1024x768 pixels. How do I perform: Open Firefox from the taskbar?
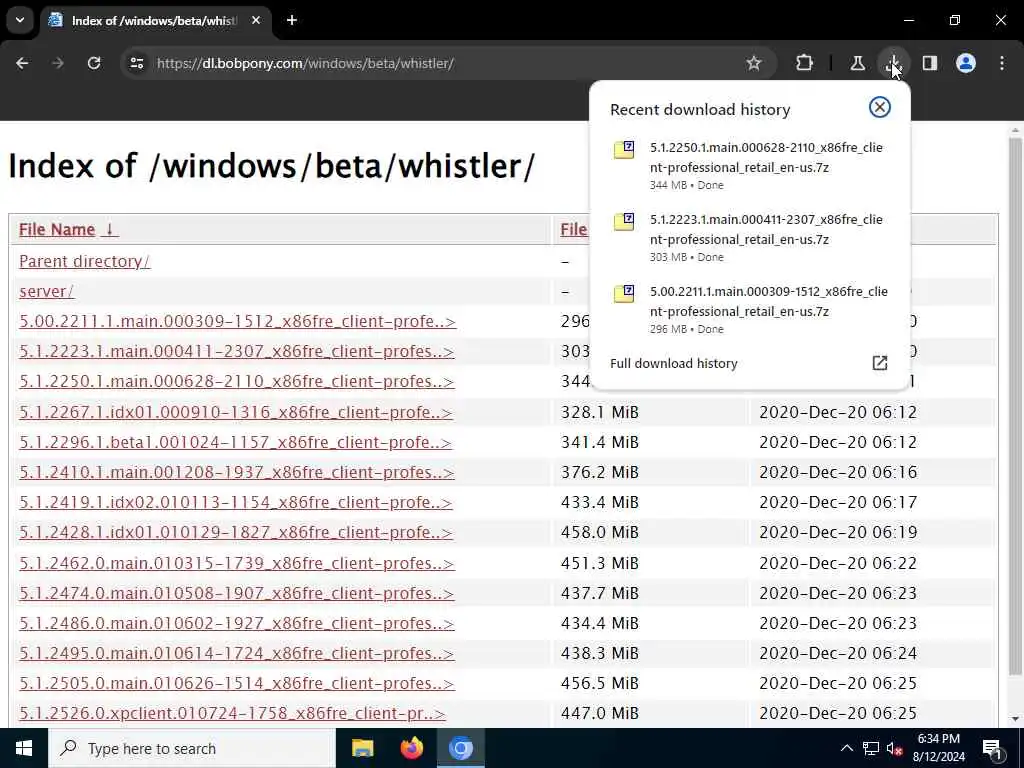click(x=411, y=748)
